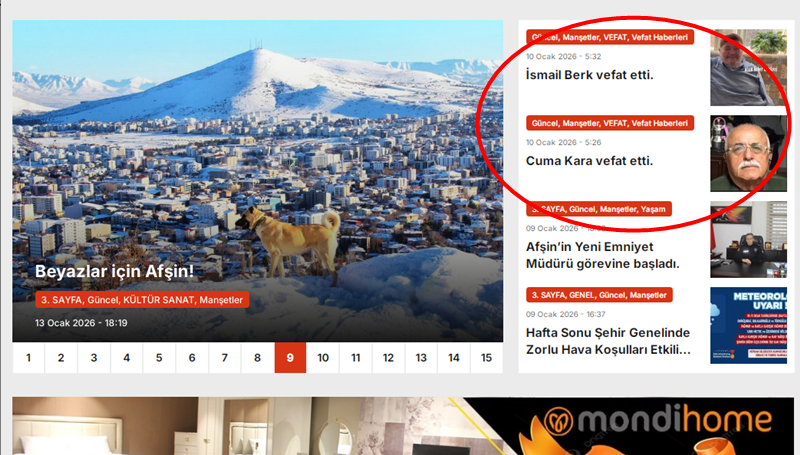800x455 pixels.
Task: Open the 'İsmail Berk vefat etti.' article
Action: tap(589, 75)
